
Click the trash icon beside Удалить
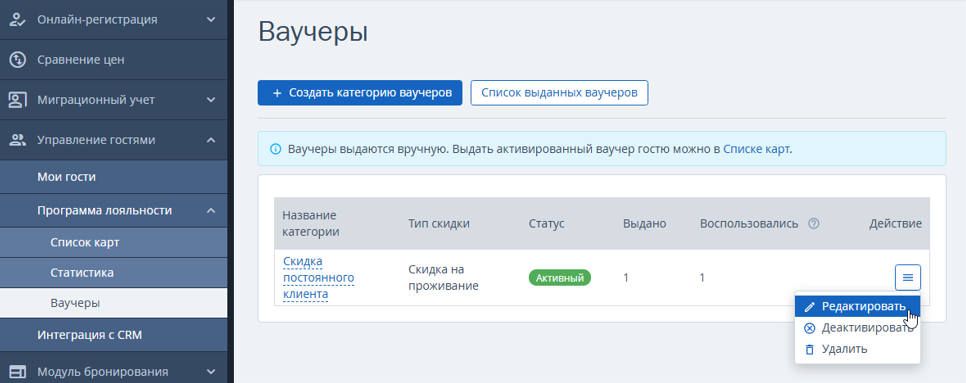click(810, 349)
